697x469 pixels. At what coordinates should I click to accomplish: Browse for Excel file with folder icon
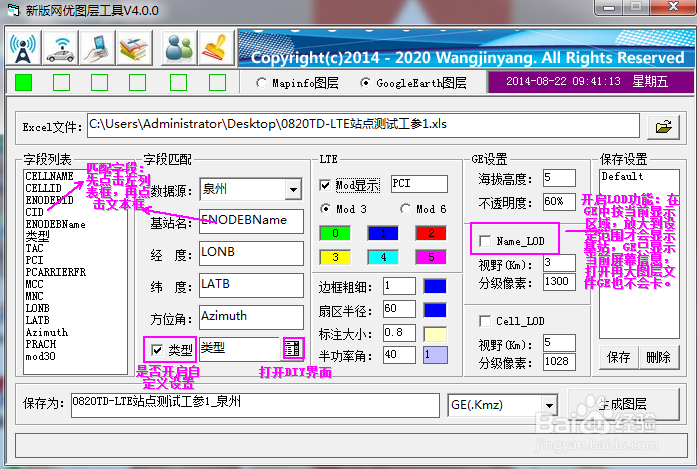pyautogui.click(x=663, y=127)
